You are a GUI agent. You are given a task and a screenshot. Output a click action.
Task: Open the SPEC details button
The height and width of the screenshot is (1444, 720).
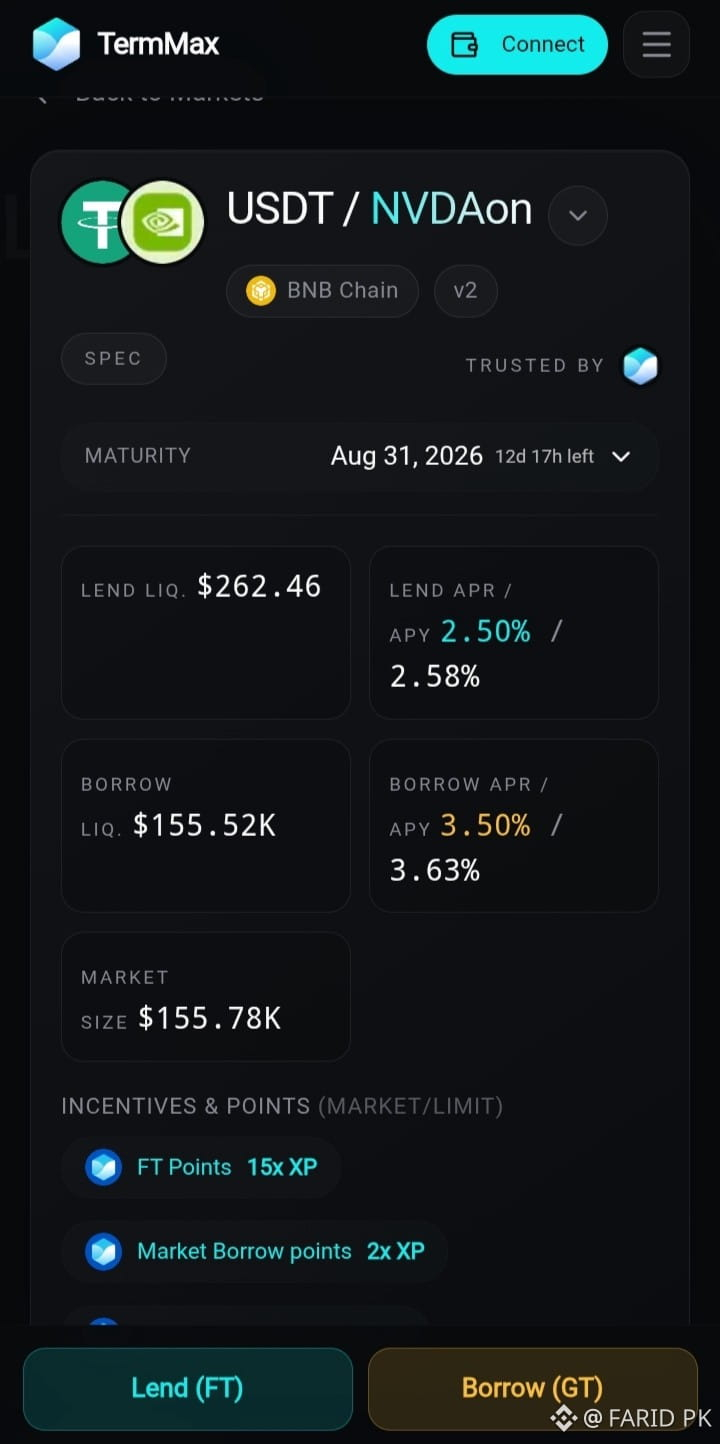(113, 359)
